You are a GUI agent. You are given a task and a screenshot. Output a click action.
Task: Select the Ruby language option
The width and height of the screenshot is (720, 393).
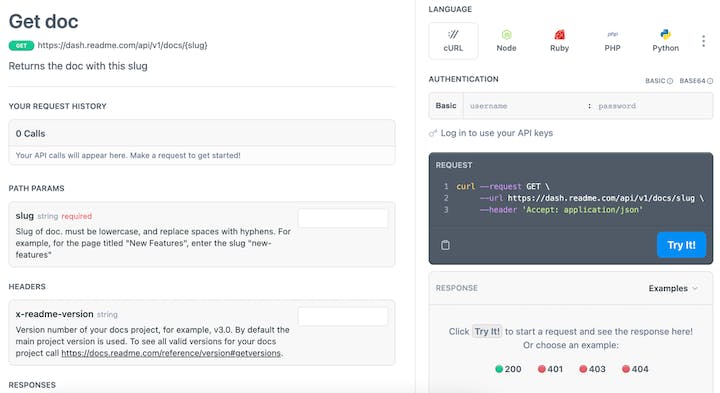tap(559, 41)
